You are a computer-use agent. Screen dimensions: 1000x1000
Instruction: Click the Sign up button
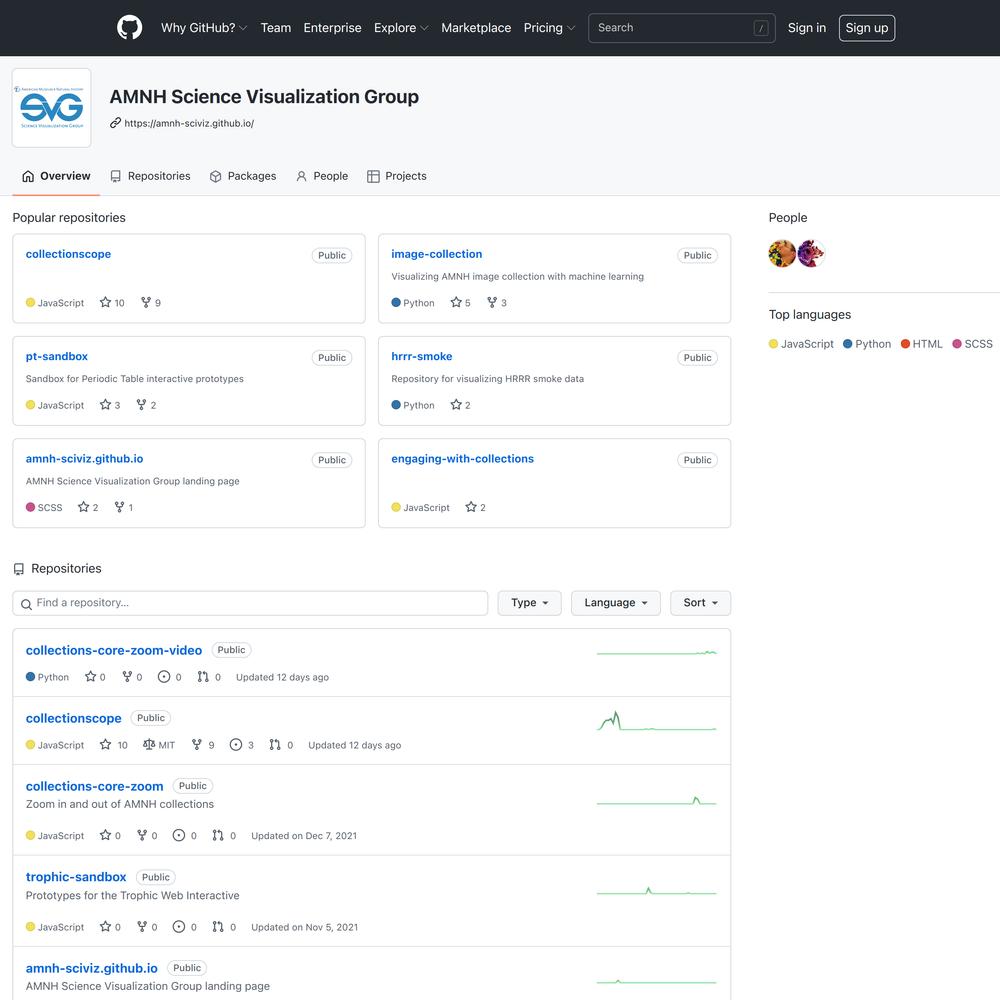(x=867, y=28)
